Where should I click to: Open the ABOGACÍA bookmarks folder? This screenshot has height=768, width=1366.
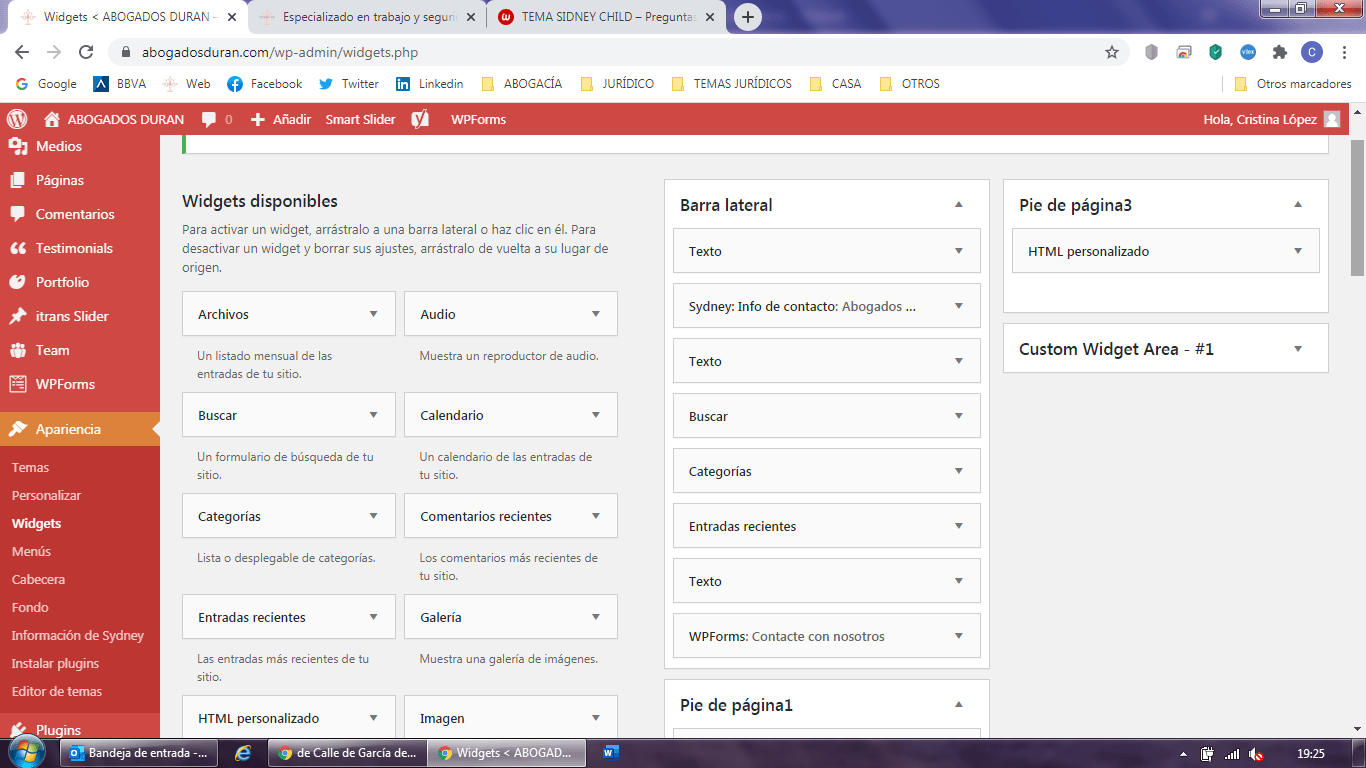(521, 84)
